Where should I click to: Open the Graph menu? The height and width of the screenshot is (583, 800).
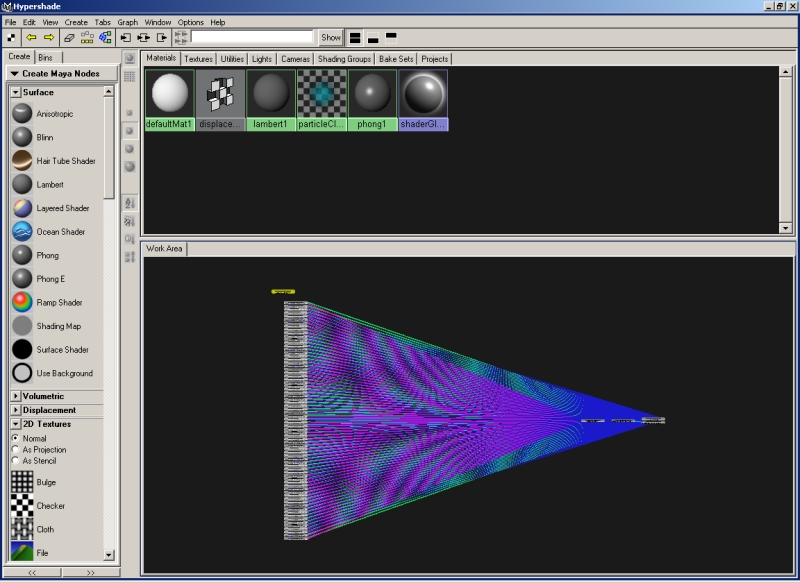(x=128, y=22)
